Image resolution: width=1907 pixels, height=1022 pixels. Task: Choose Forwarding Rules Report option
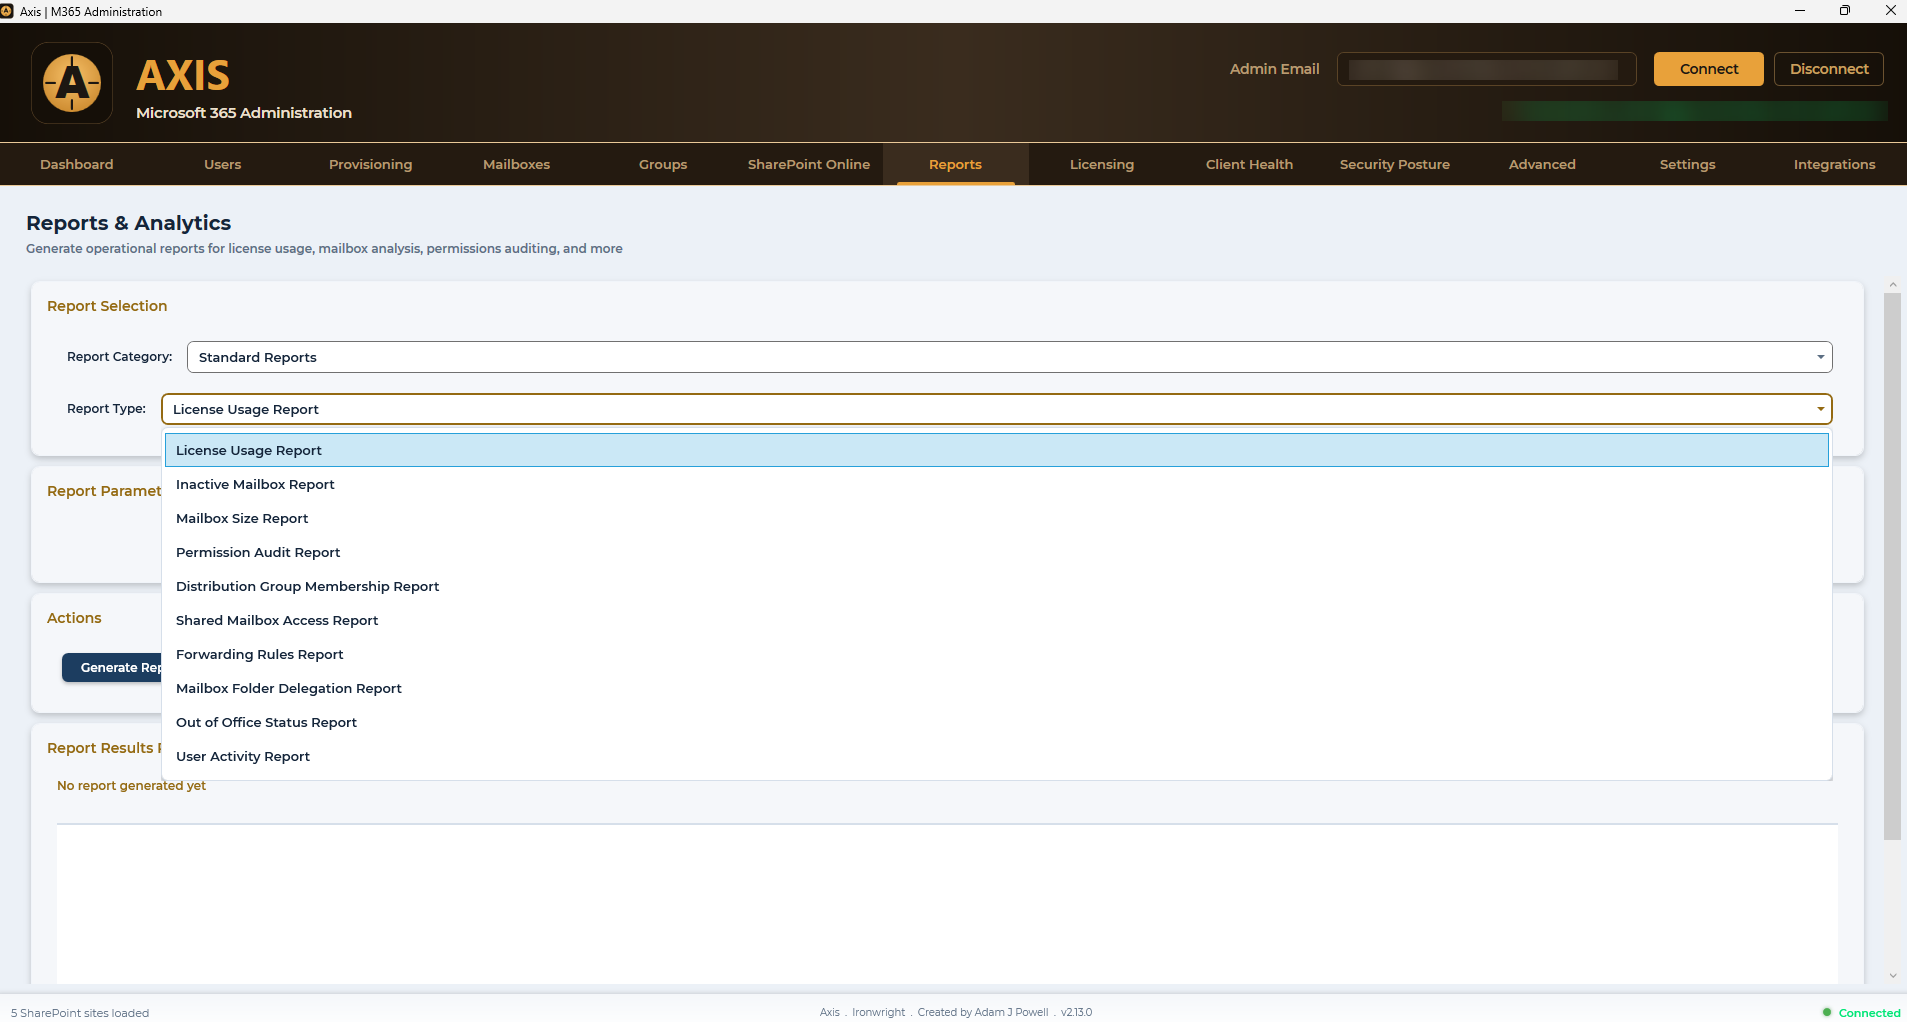pyautogui.click(x=996, y=654)
